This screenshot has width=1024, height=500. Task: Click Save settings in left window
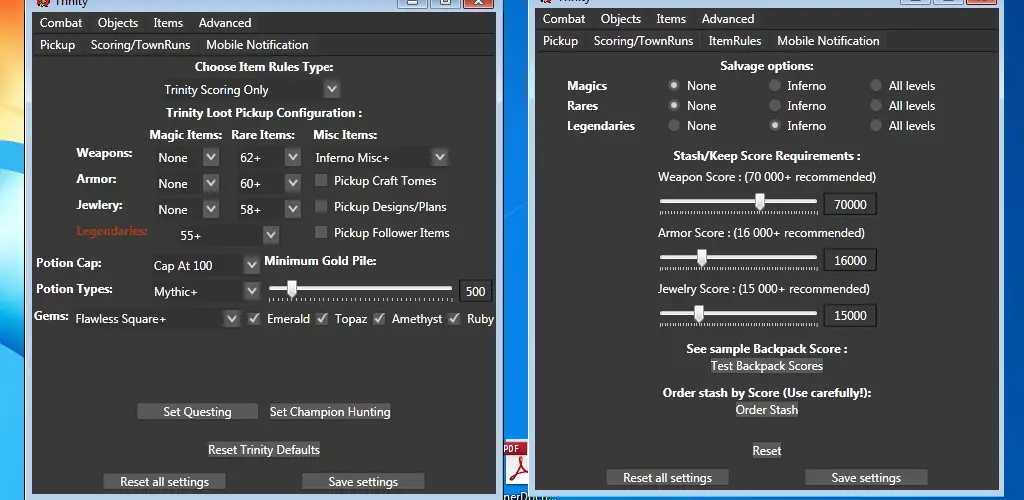coord(363,482)
